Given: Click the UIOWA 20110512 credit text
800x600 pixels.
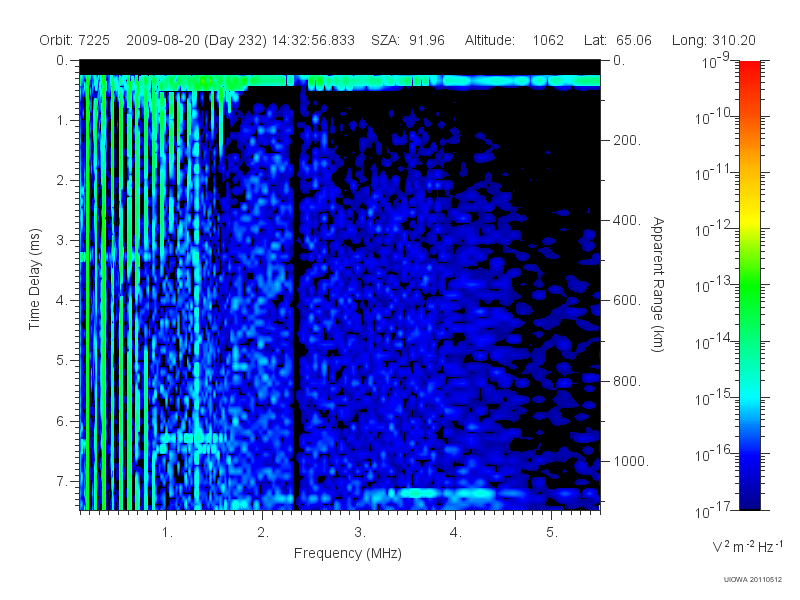Looking at the screenshot, I should click(x=753, y=580).
